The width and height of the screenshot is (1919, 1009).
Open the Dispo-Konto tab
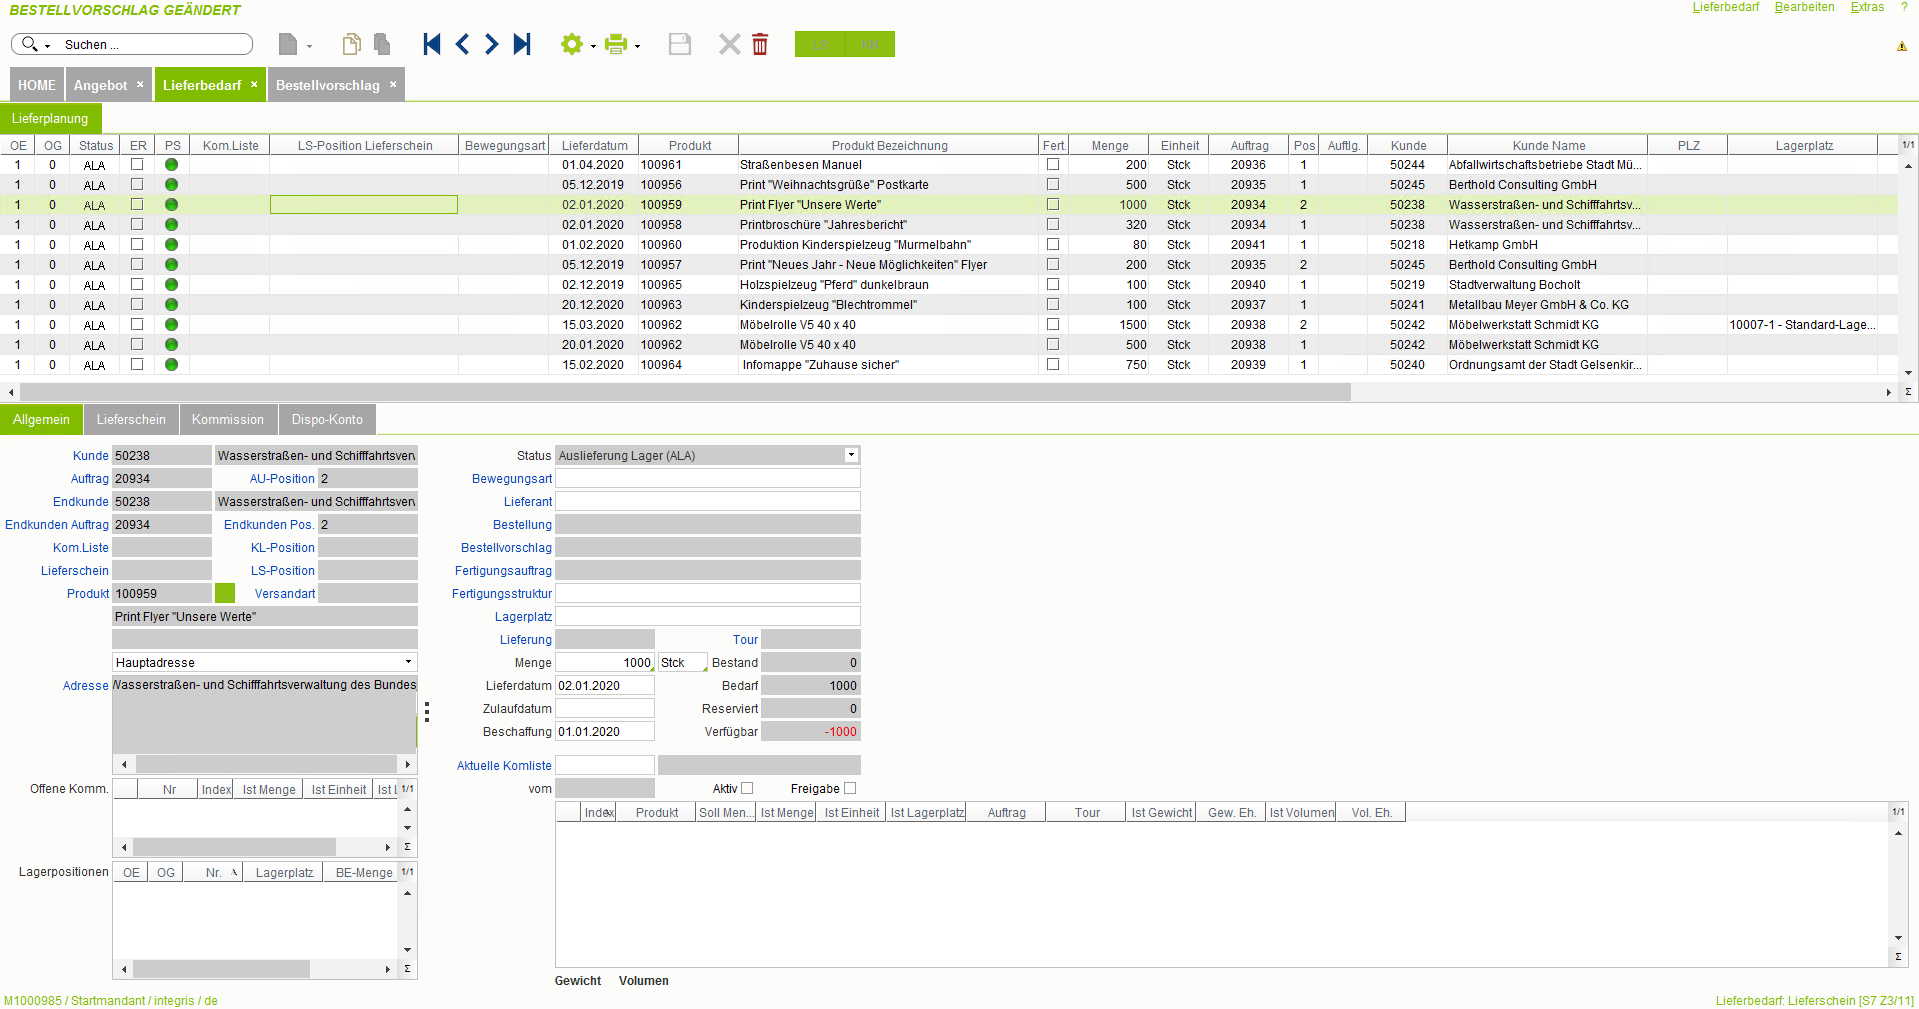pyautogui.click(x=327, y=419)
